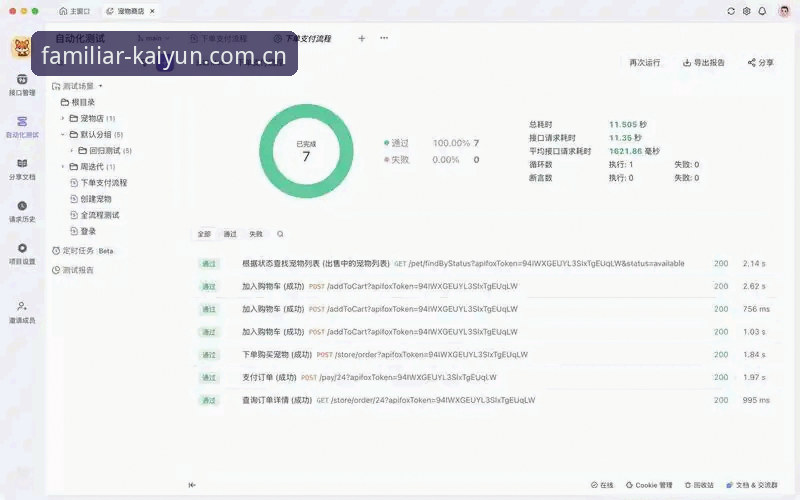
Task: Open the 创建宠物 test scenario
Action: (x=91, y=199)
